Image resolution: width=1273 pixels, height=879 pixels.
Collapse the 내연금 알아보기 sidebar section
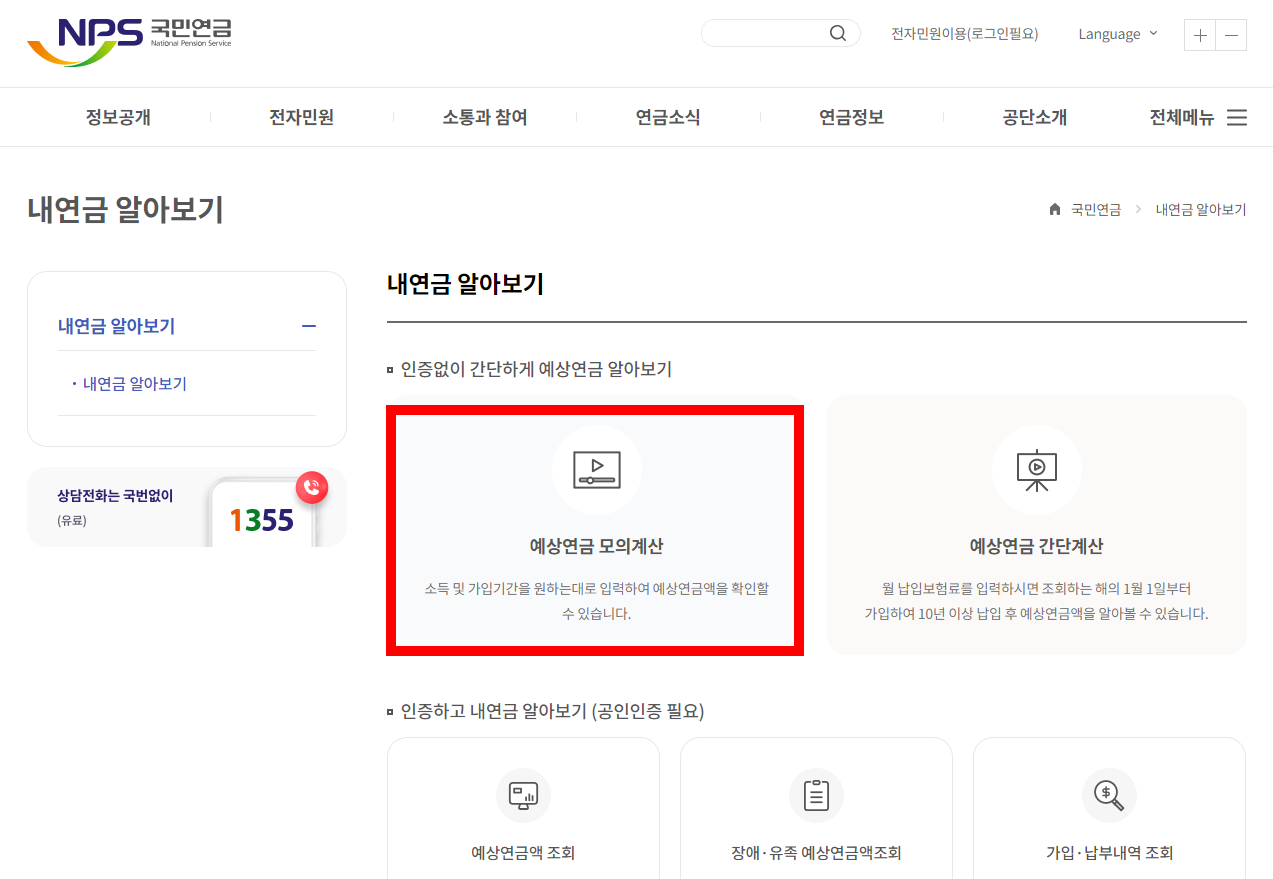(309, 326)
